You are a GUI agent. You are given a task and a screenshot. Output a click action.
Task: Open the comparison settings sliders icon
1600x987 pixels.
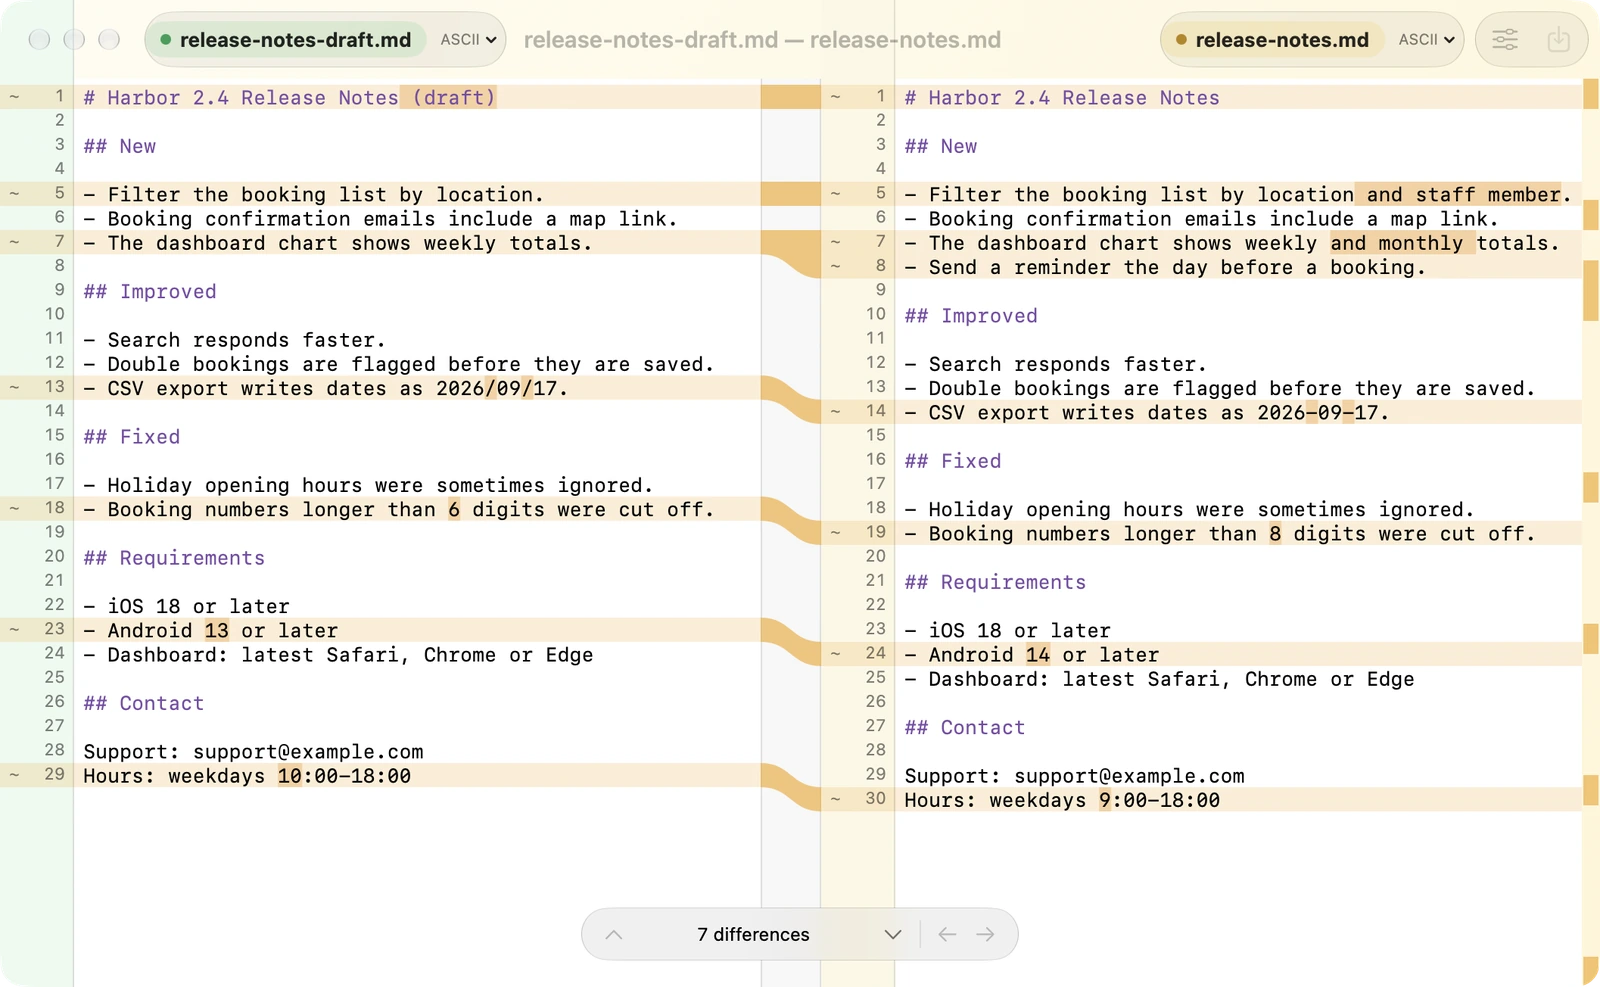(x=1505, y=40)
